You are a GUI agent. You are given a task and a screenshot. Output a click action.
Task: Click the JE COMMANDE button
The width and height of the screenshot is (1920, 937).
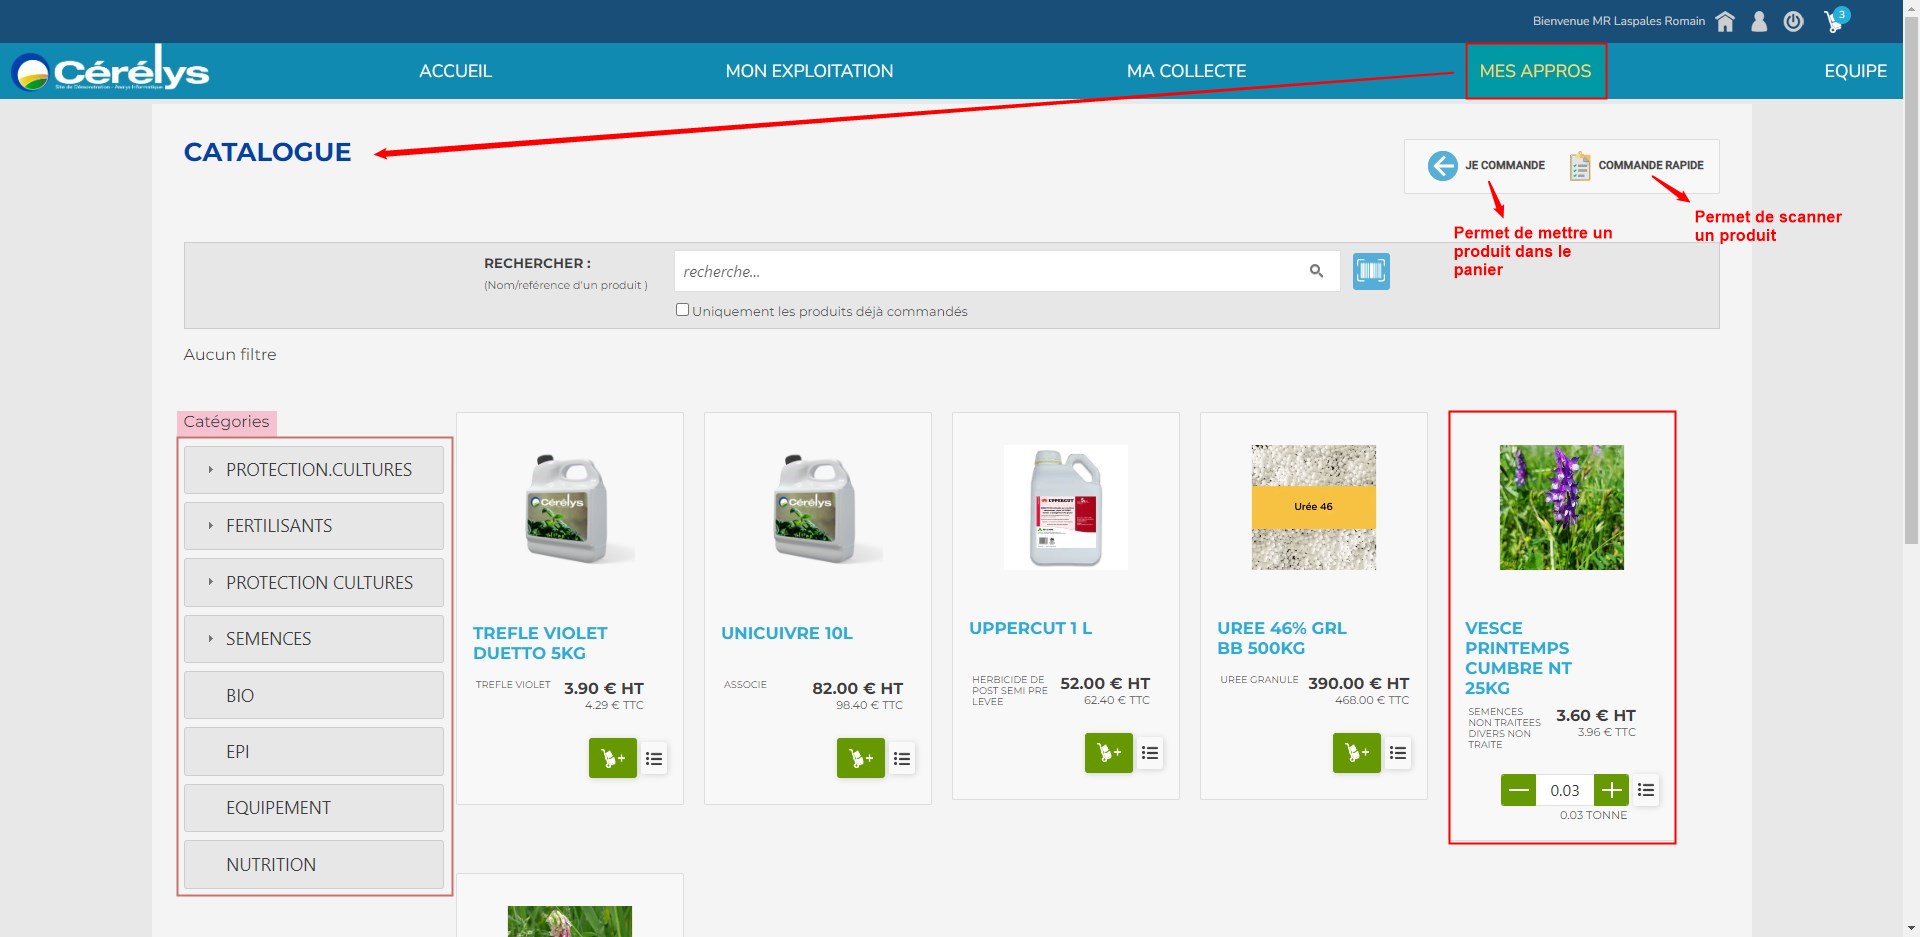tap(1486, 165)
